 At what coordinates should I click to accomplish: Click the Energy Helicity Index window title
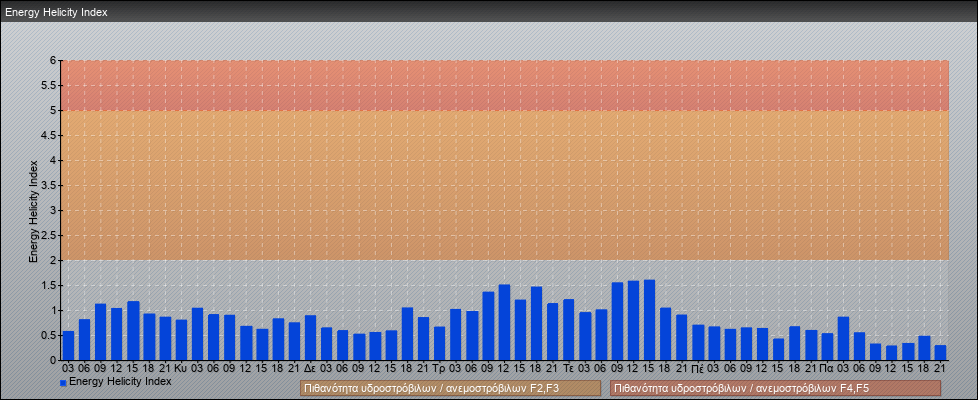pyautogui.click(x=56, y=12)
